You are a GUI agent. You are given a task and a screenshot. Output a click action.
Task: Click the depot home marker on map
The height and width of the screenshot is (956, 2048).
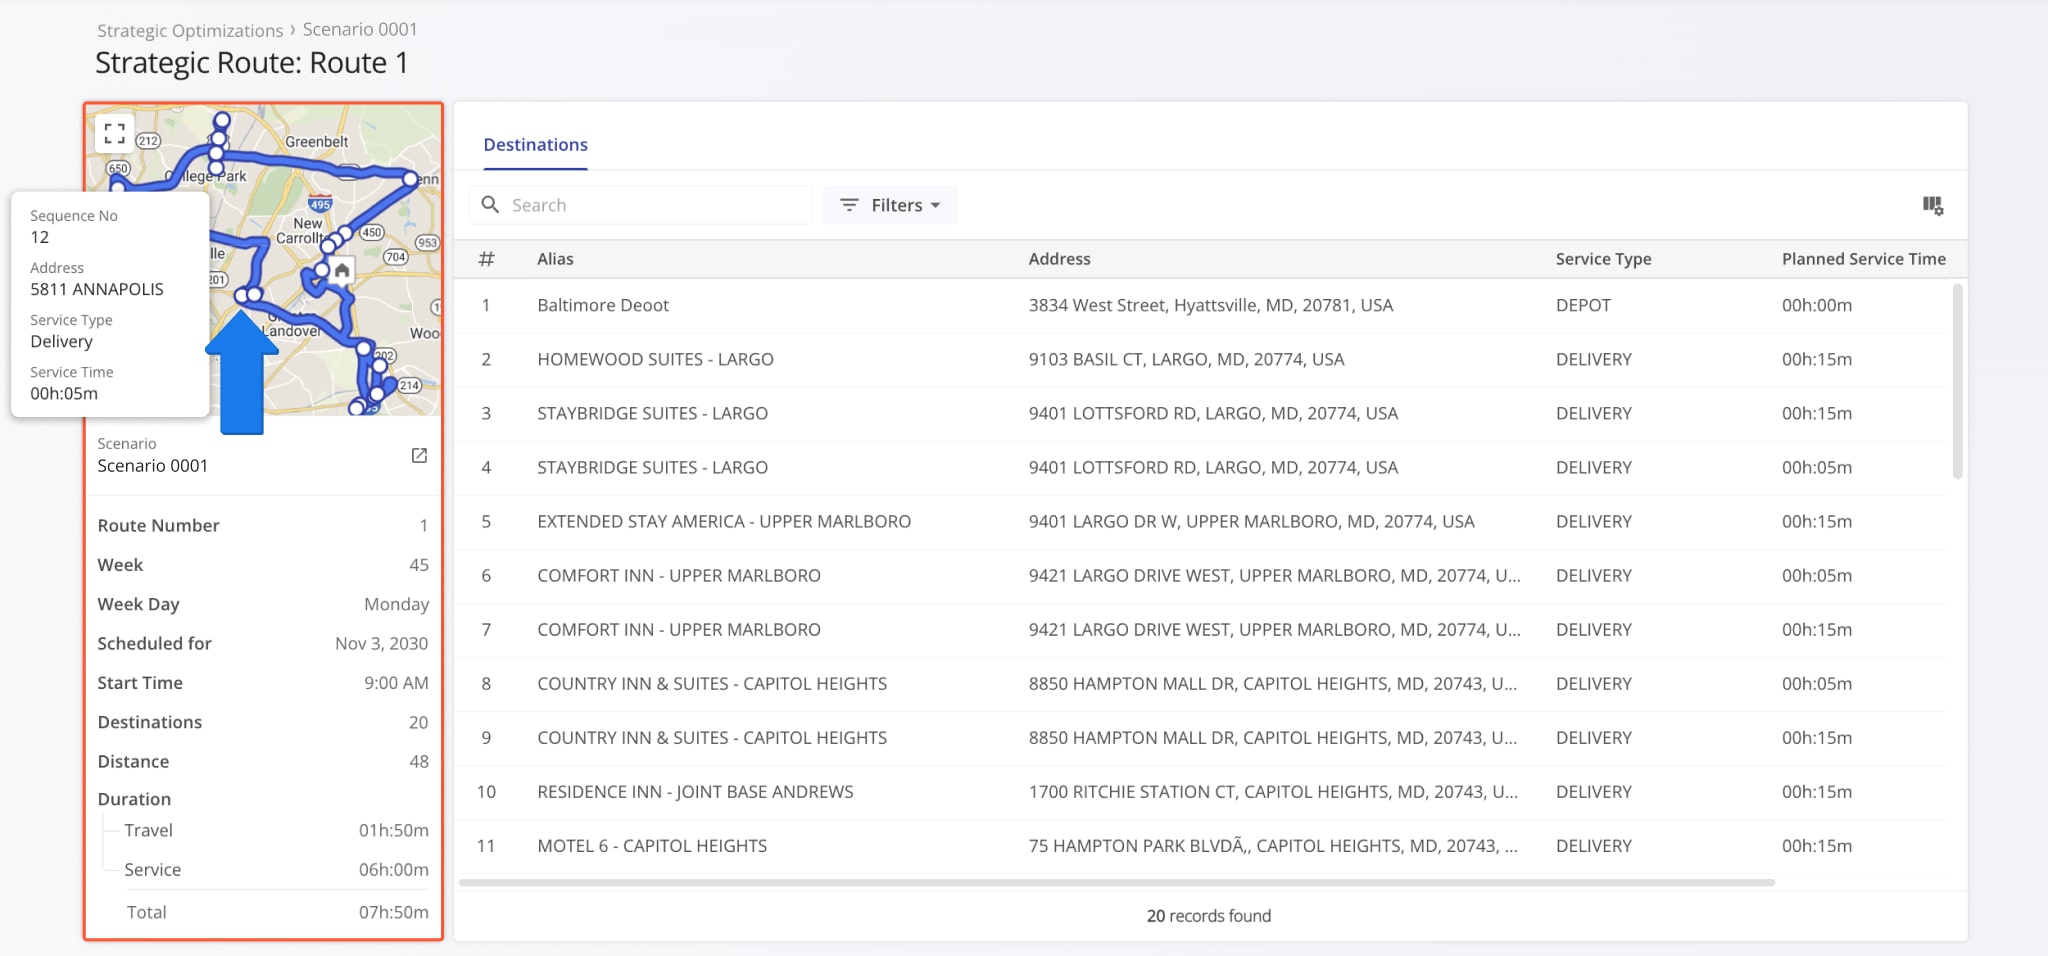(342, 271)
